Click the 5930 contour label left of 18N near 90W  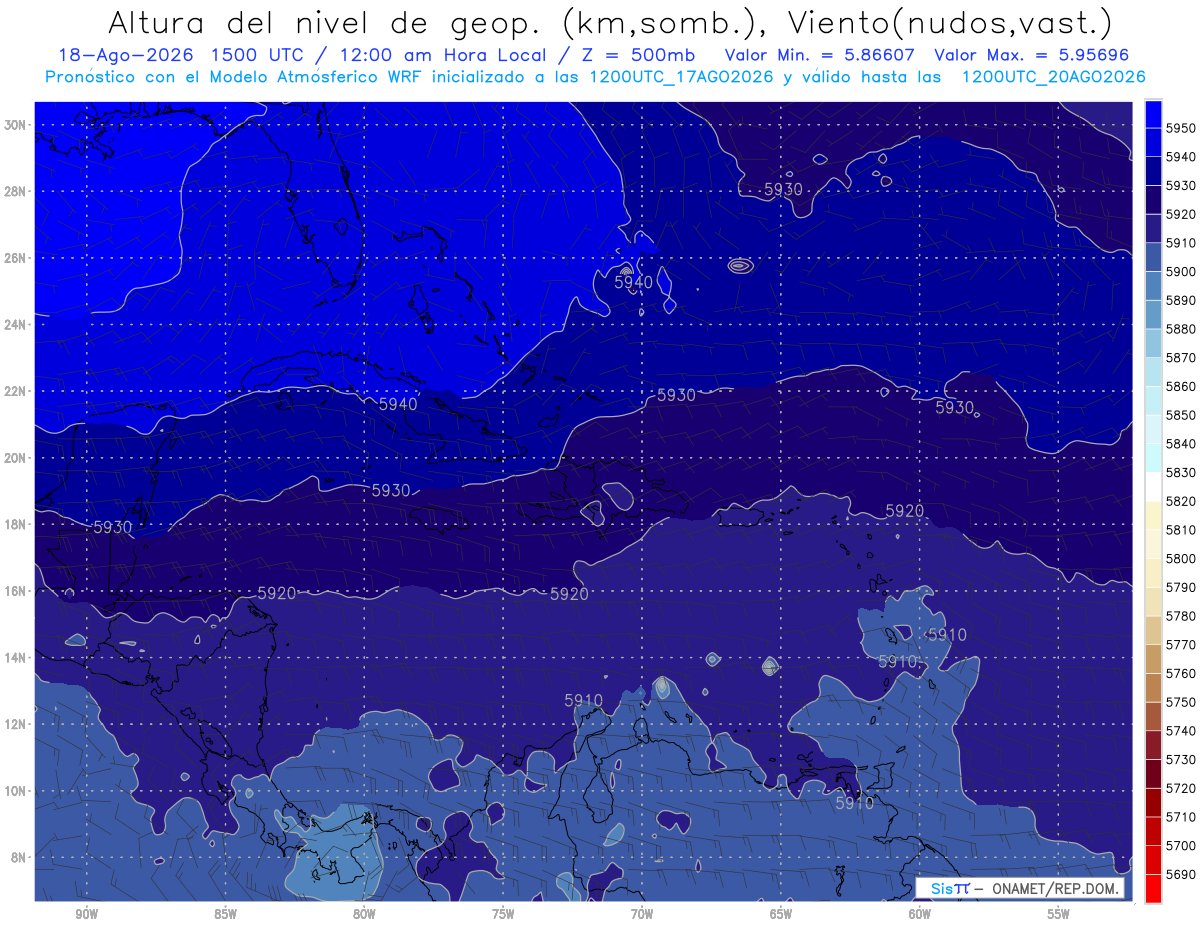112,527
